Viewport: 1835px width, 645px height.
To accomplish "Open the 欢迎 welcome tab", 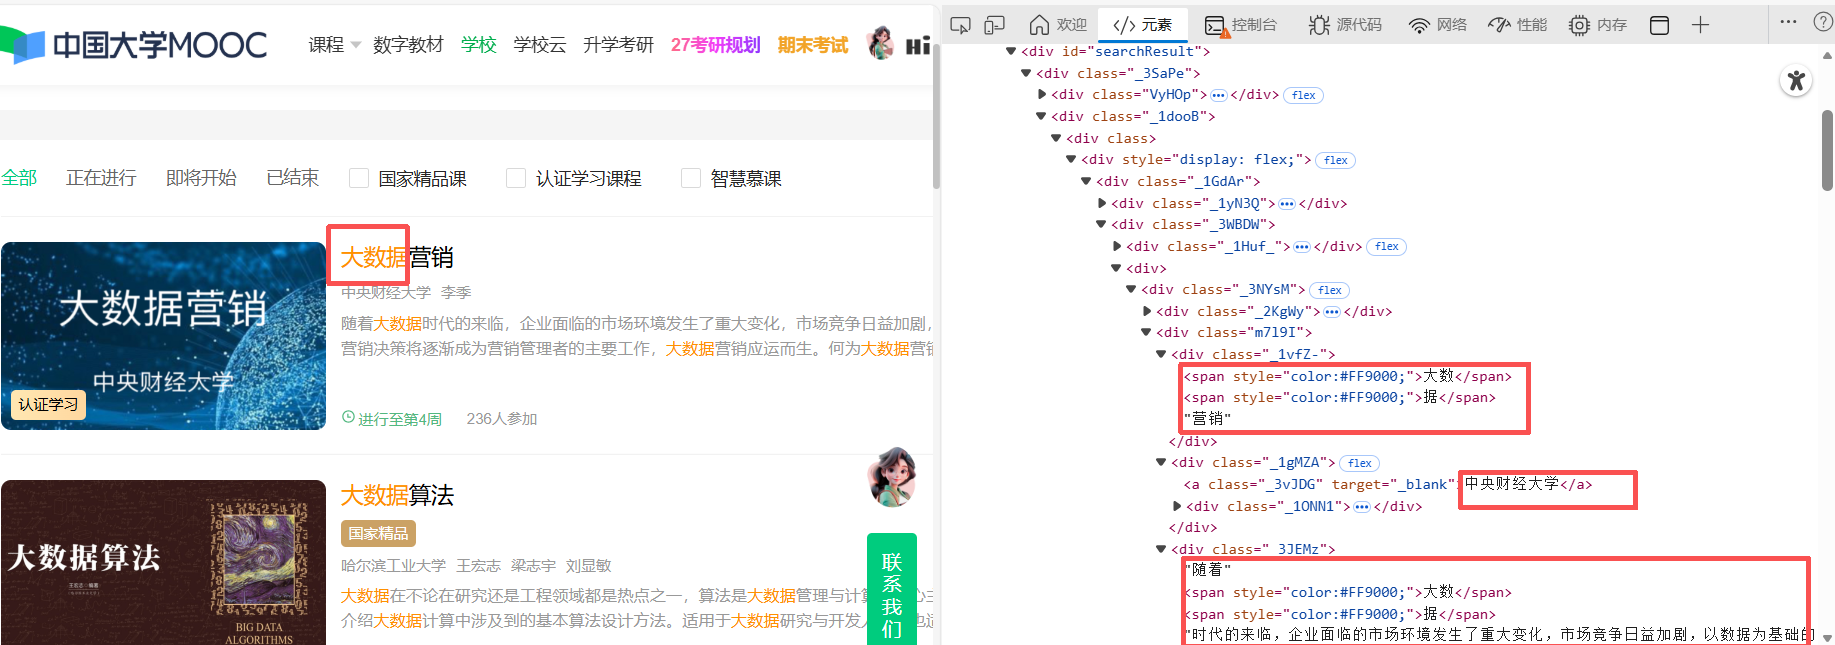I will coord(1058,25).
